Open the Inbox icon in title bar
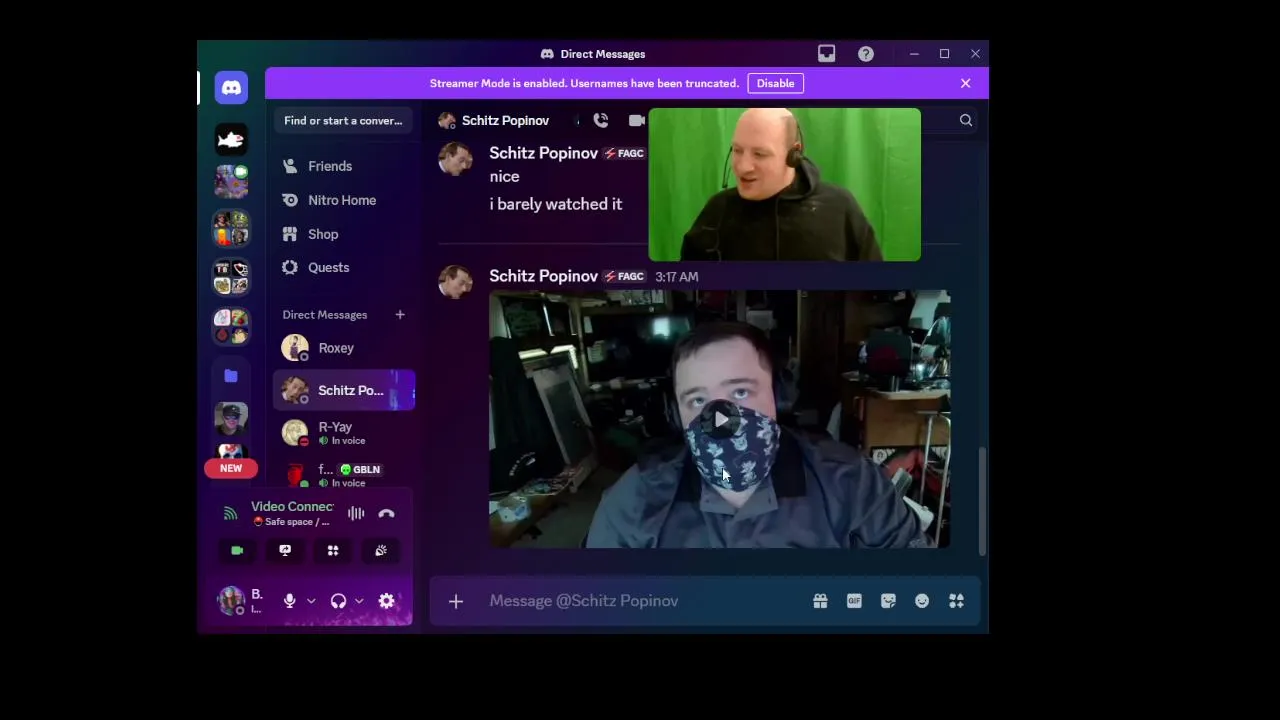 [826, 54]
